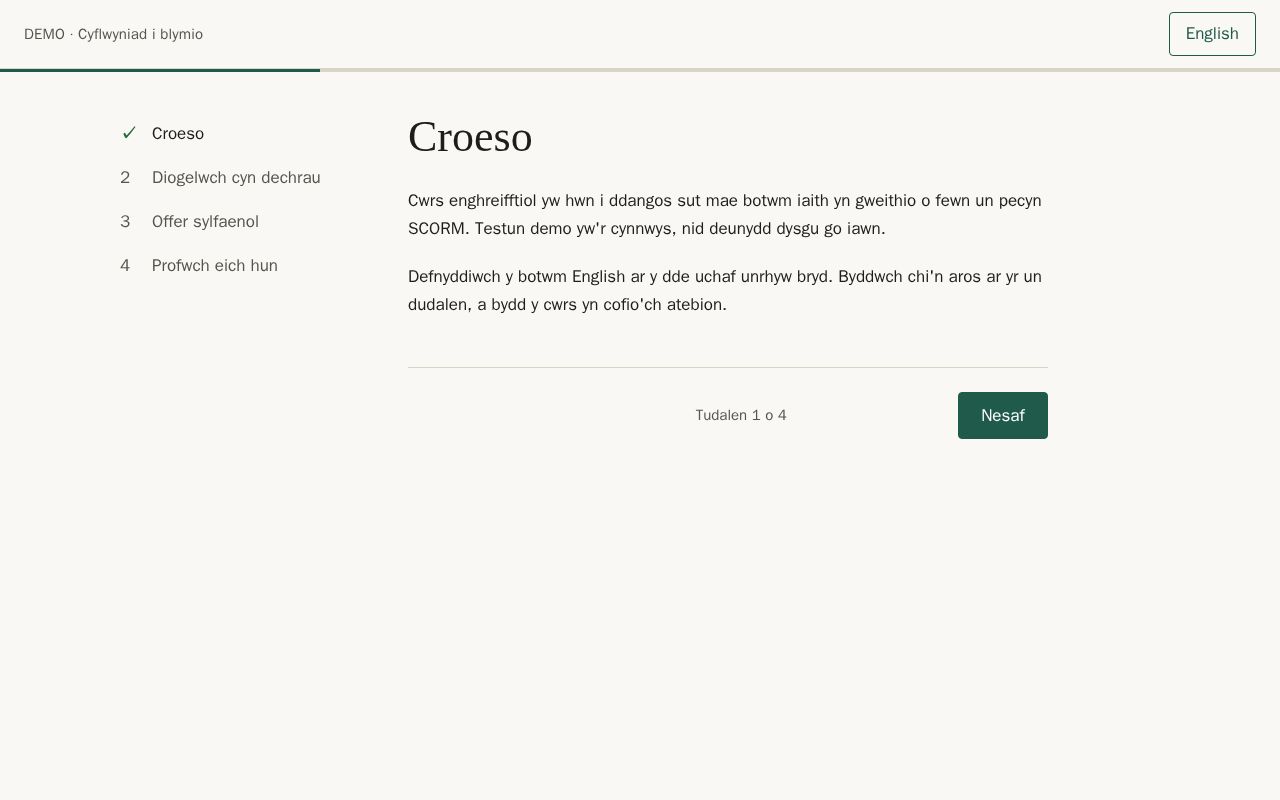Image resolution: width=1280 pixels, height=800 pixels.
Task: Click the DEMO · Cyflwyniad i blymio title
Action: [113, 34]
